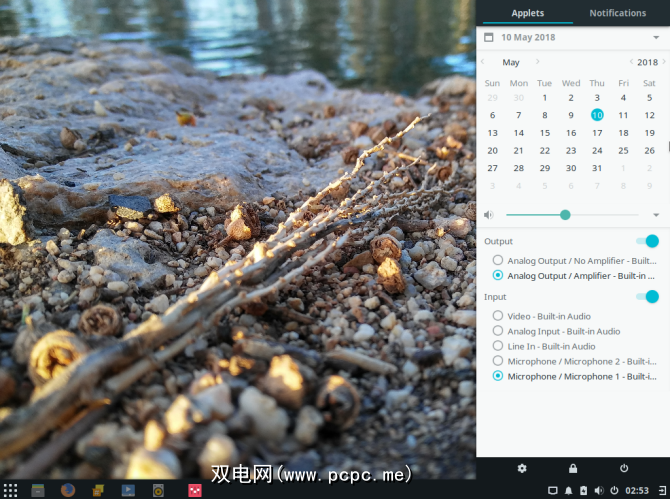Select Line In - Built-in Audio input

497,346
